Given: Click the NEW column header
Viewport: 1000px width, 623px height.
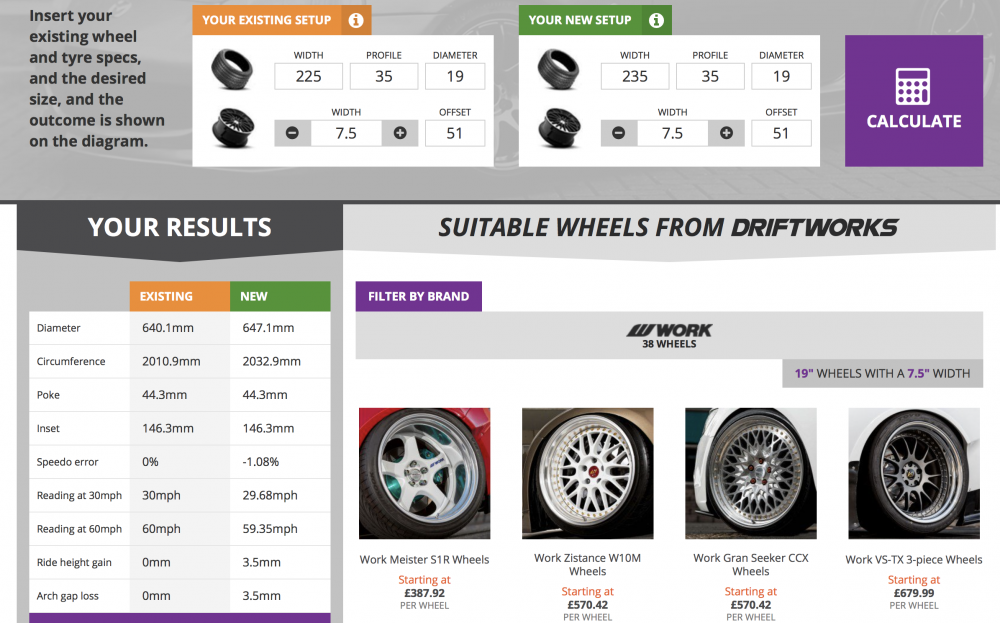Looking at the screenshot, I should click(281, 297).
